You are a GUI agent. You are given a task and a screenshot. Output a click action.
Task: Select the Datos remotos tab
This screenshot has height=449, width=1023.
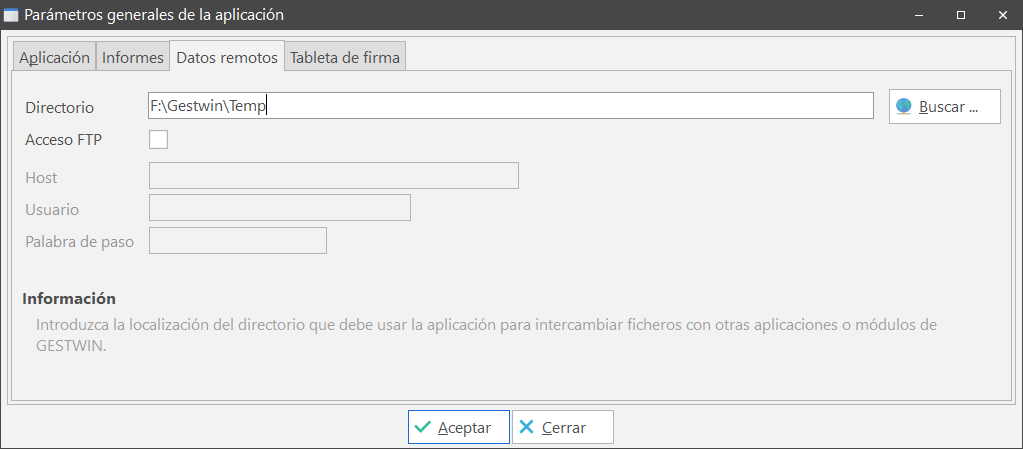227,58
